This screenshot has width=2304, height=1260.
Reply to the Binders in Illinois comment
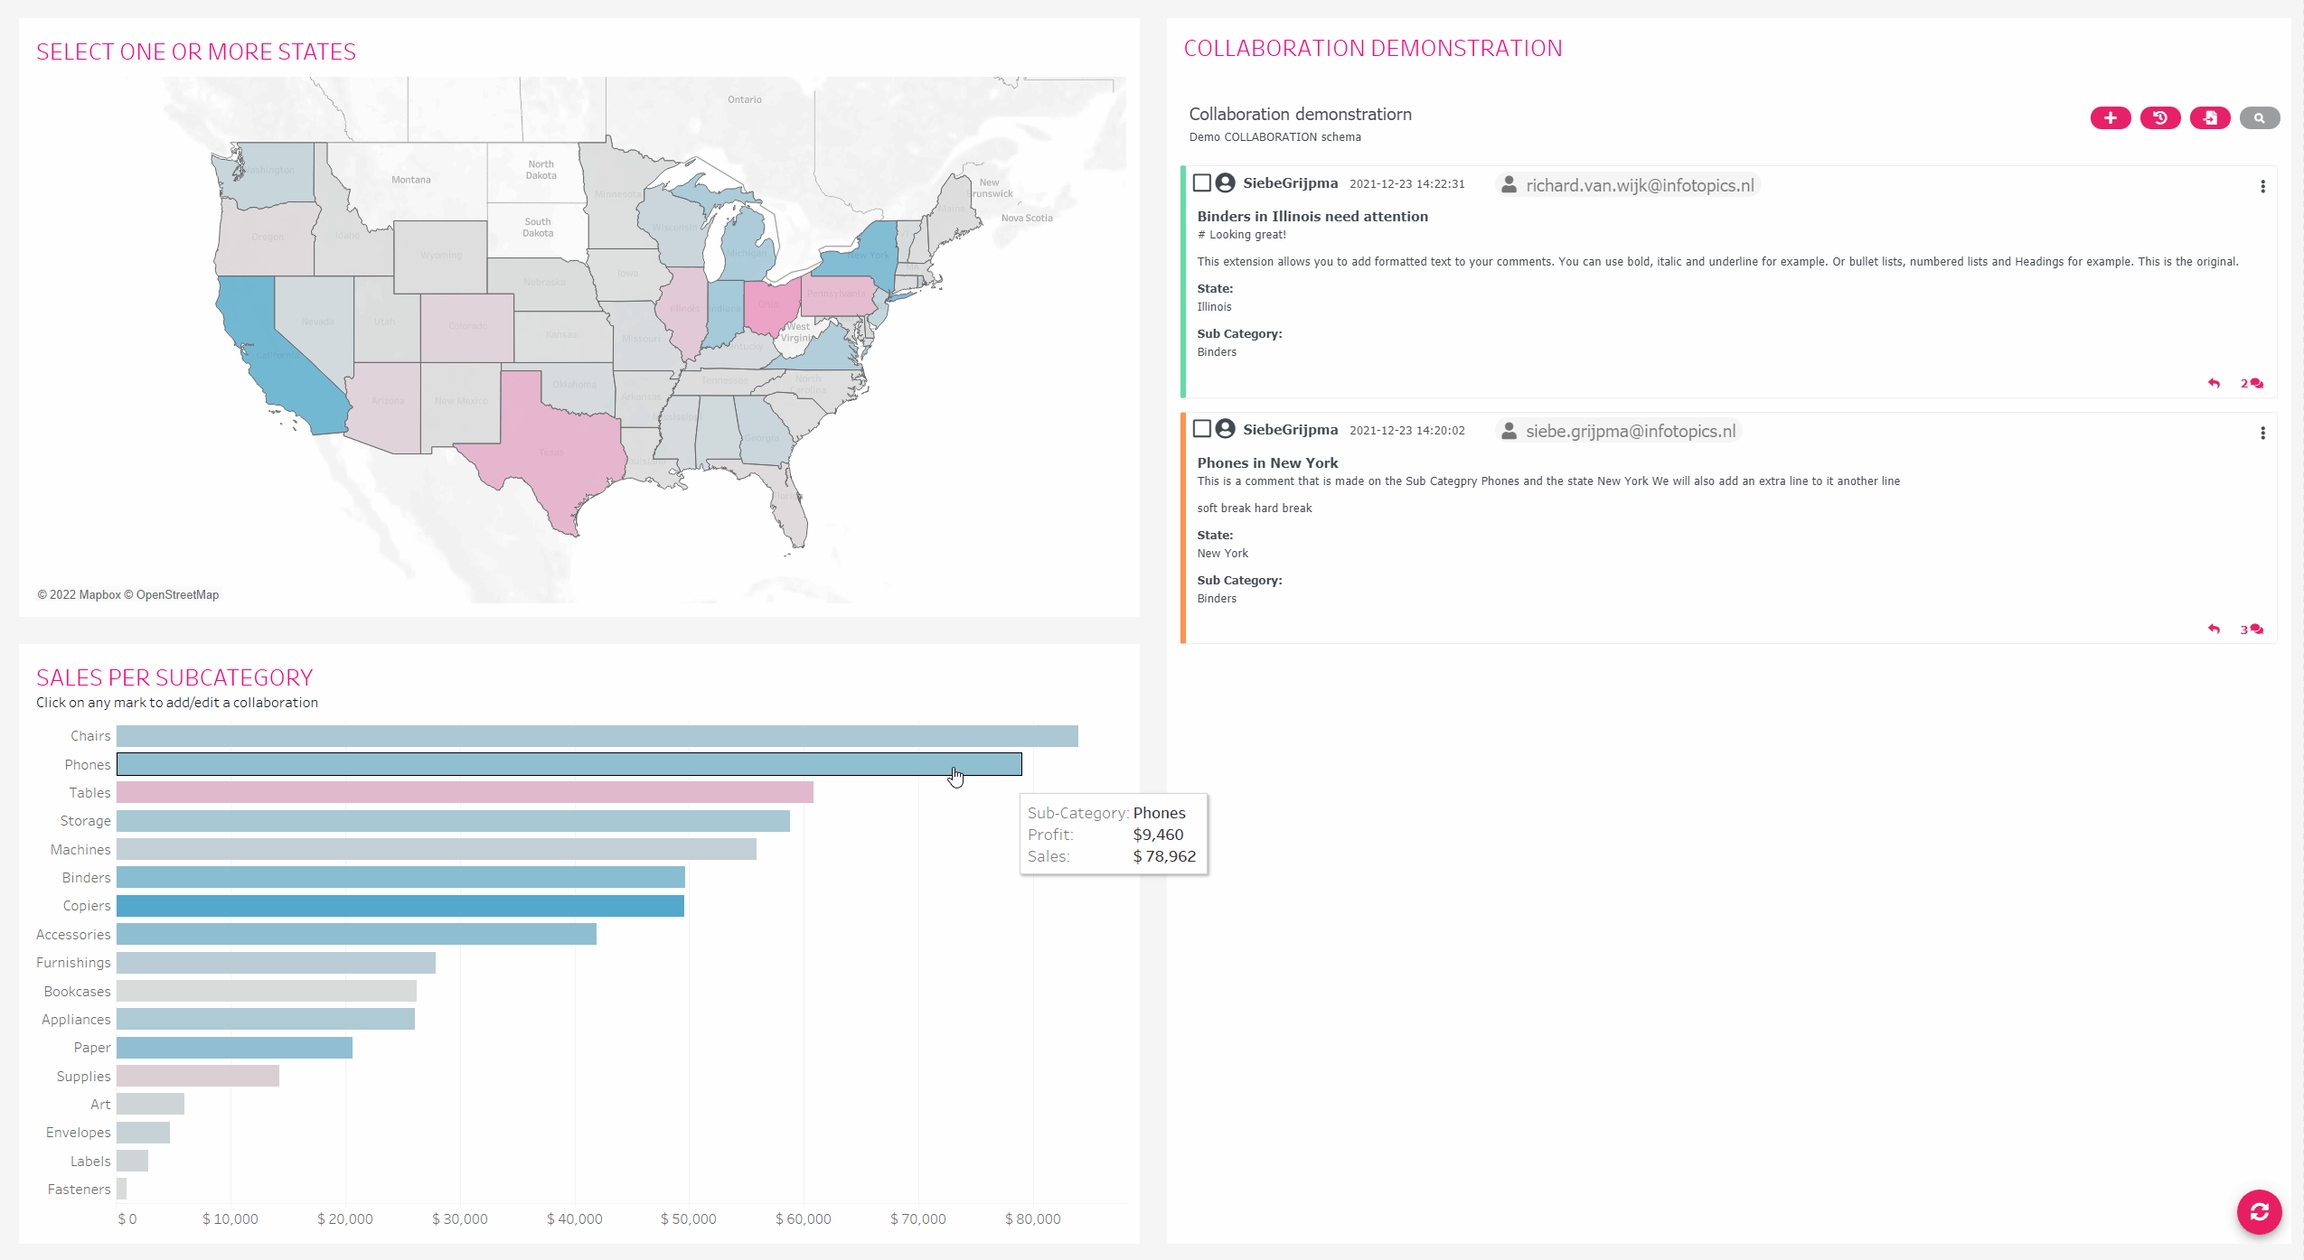[x=2214, y=383]
